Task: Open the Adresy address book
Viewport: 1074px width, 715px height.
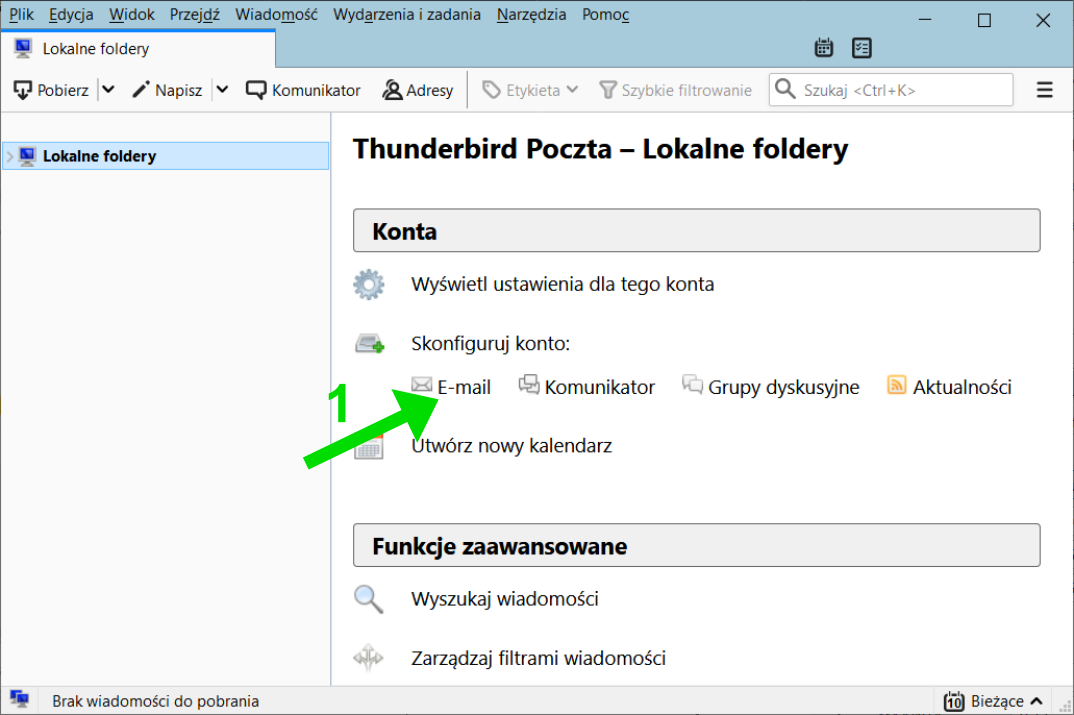Action: (x=418, y=90)
